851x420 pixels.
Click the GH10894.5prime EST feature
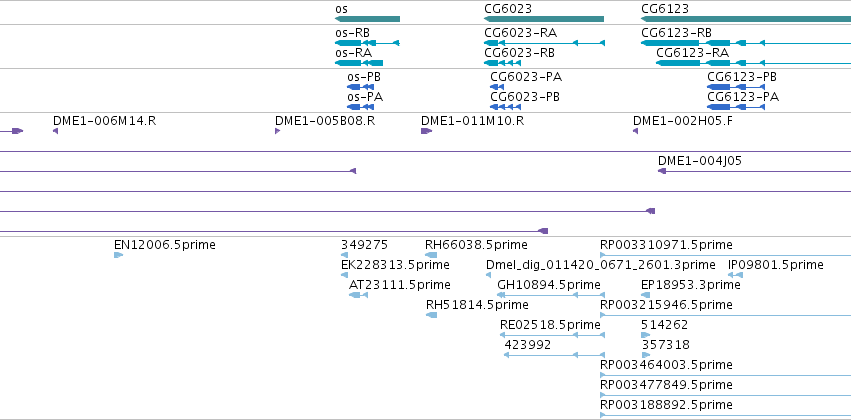[x=551, y=295]
